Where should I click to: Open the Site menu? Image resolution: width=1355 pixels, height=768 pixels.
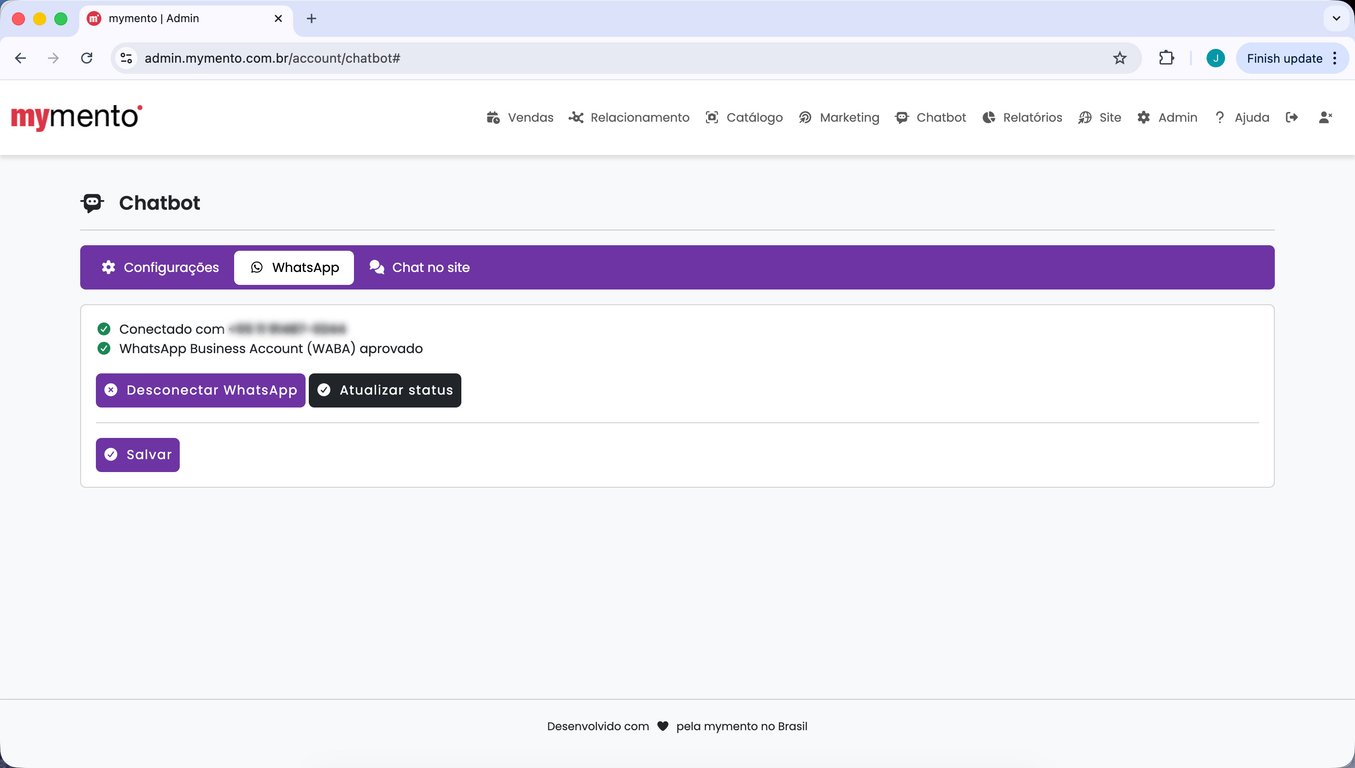[1100, 118]
